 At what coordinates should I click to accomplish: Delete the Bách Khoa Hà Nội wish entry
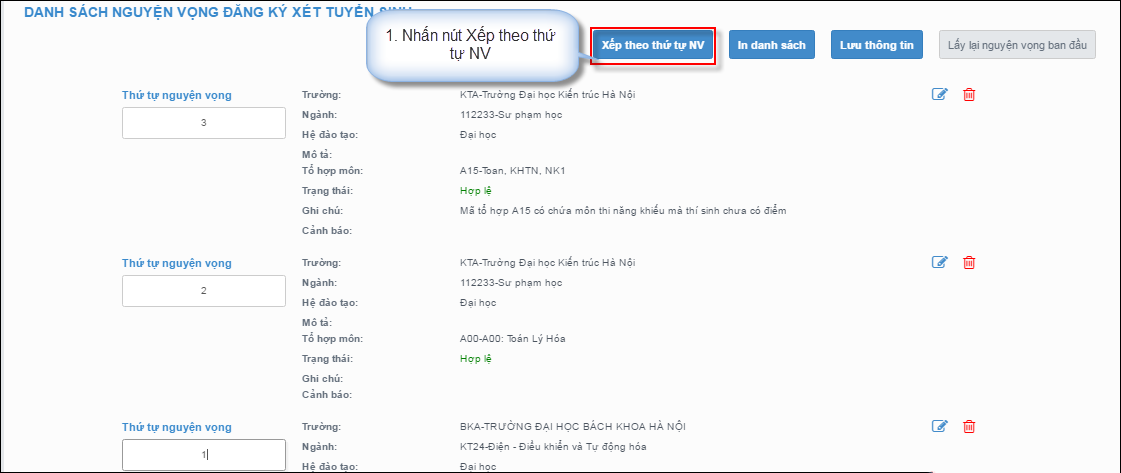click(x=968, y=426)
